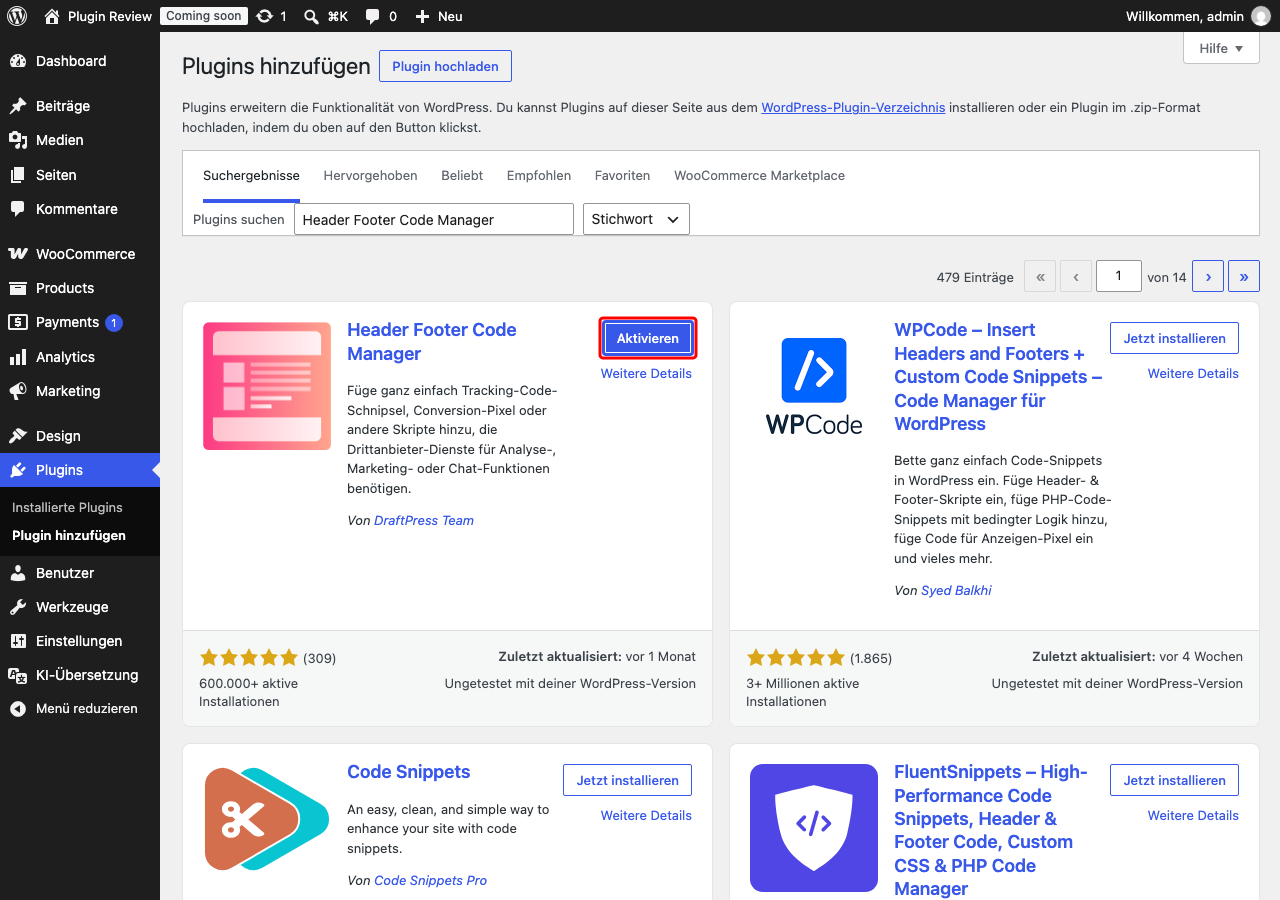Click the Header Footer Code Manager thumbnail
Screen dimensions: 1280x900
(267, 386)
